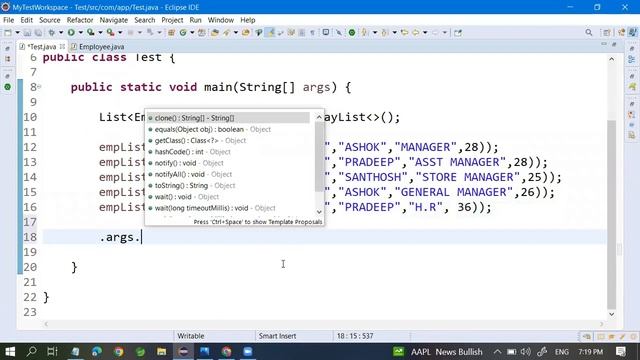Image resolution: width=640 pixels, height=360 pixels.
Task: Choose getClass() completion proposal
Action: point(228,140)
